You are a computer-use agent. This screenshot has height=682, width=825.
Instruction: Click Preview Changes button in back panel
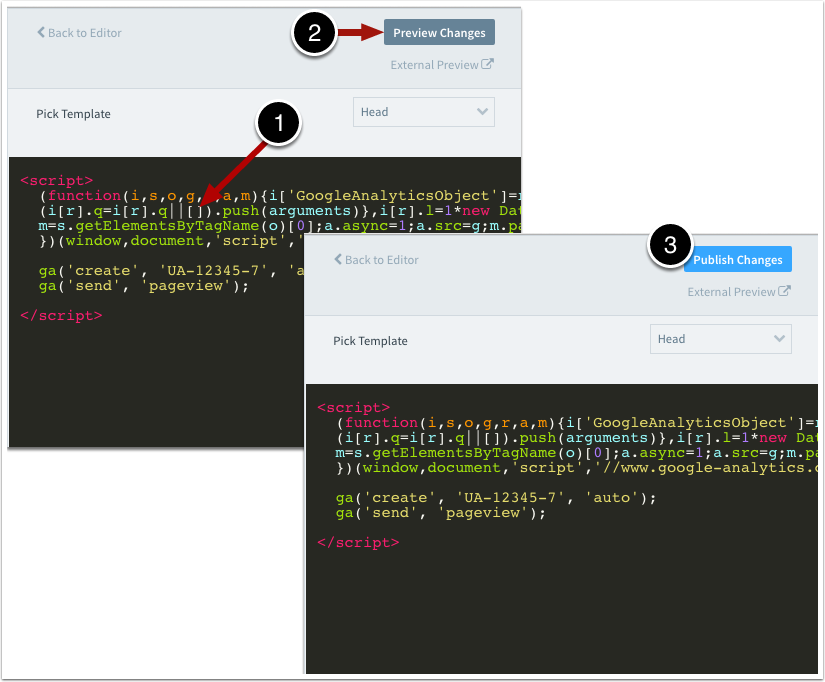(439, 33)
